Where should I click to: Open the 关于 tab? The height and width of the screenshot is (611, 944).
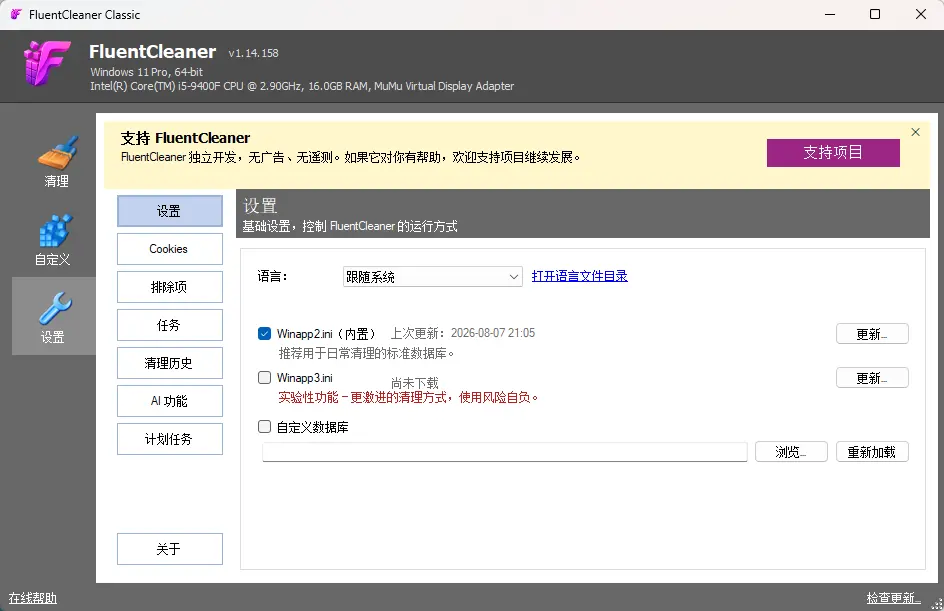170,549
